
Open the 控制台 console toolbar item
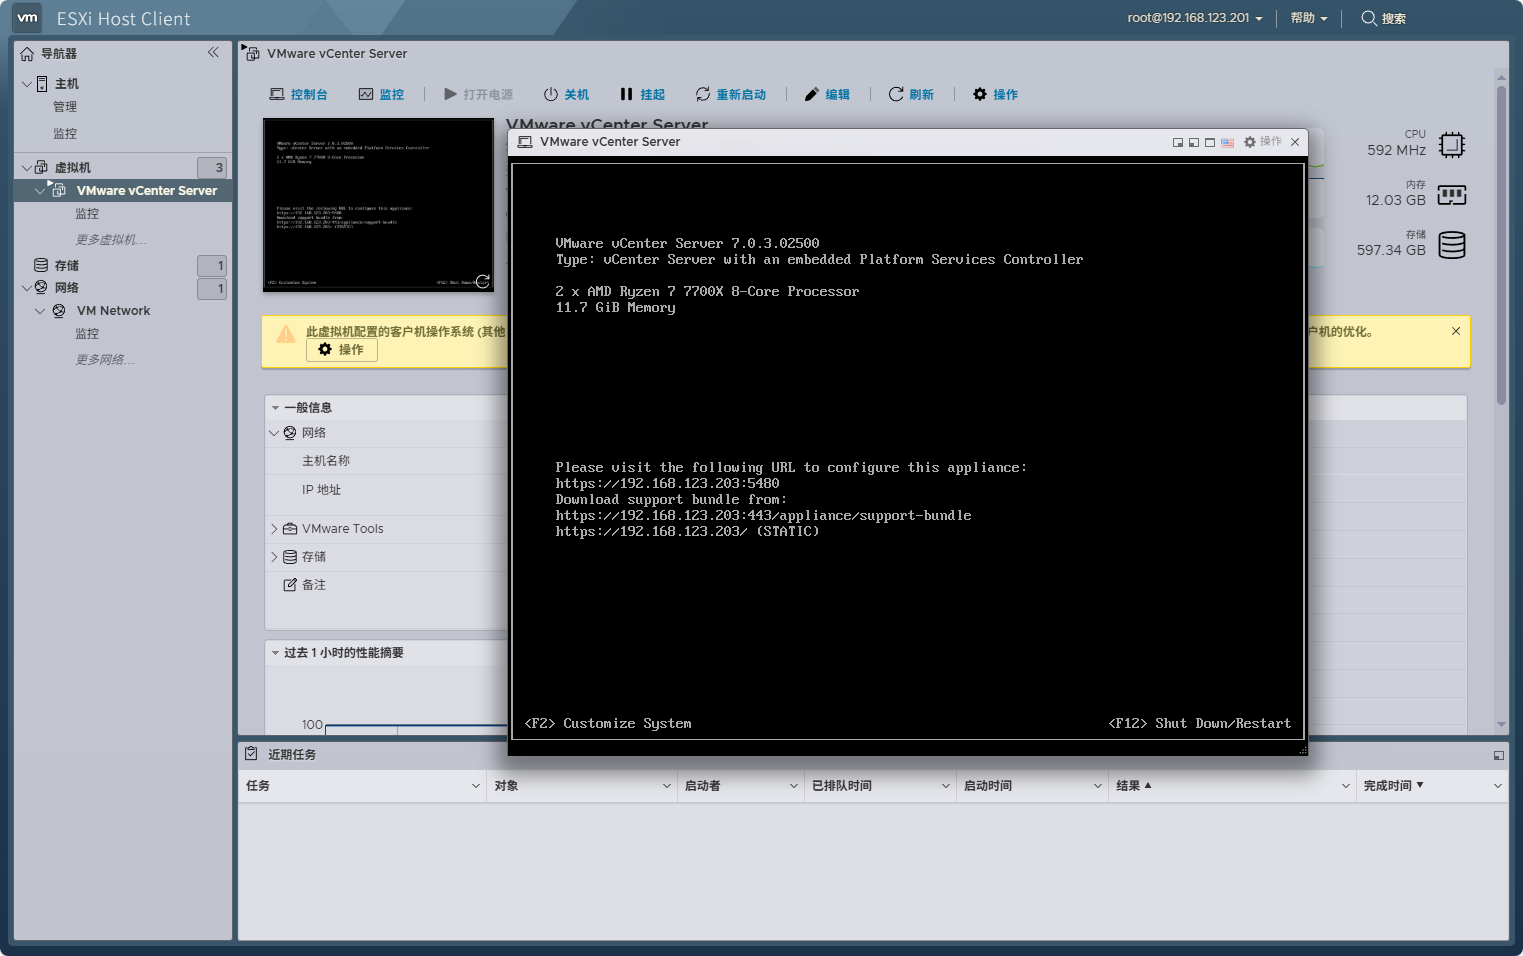tap(298, 94)
